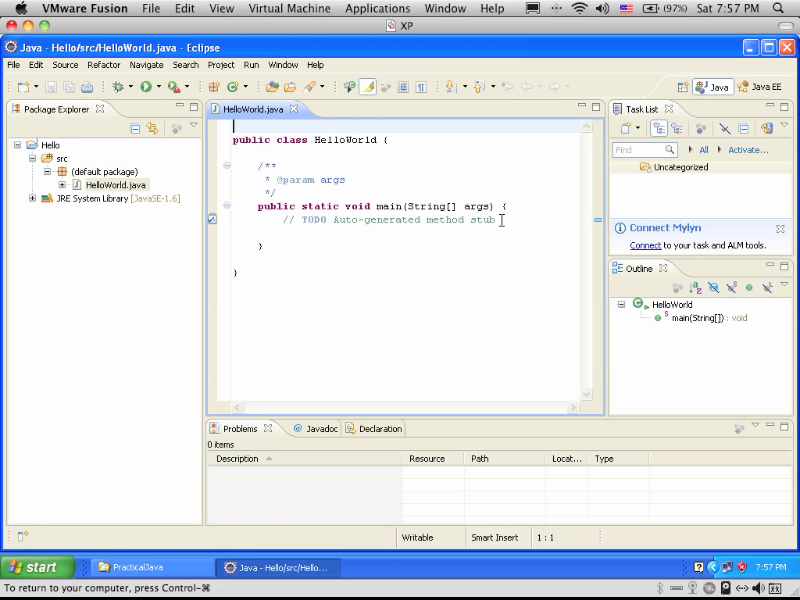Close the Connect Mylyn notification
The image size is (800, 600).
pos(780,229)
